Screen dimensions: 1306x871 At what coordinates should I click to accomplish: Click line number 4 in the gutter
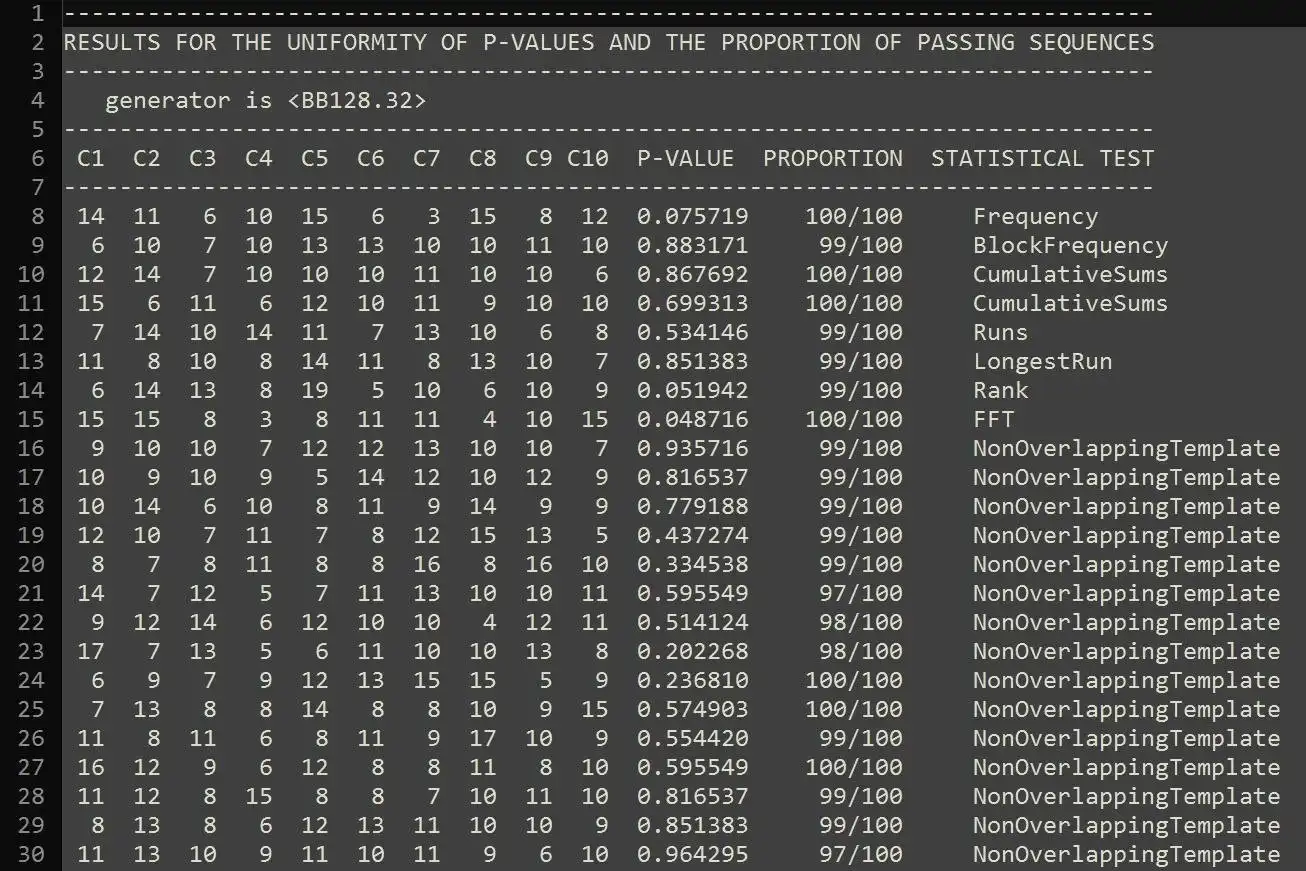[x=38, y=100]
